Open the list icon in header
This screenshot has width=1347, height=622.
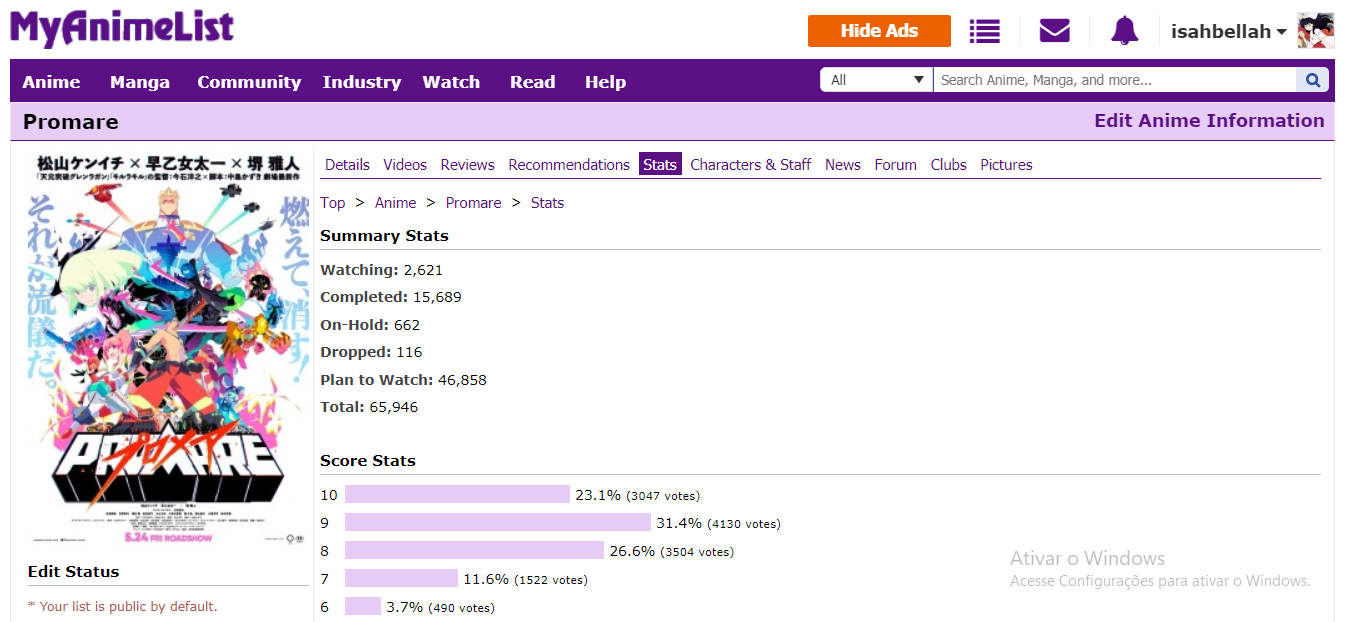click(x=984, y=31)
